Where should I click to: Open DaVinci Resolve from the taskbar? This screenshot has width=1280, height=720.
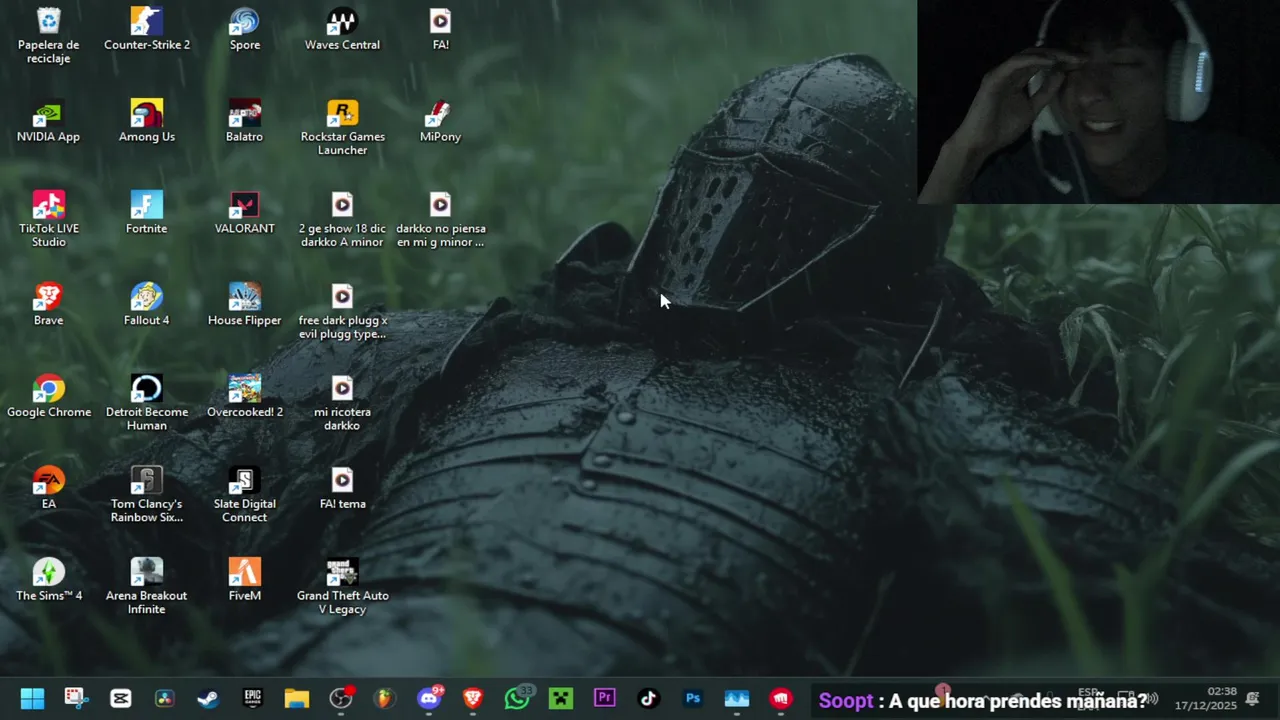click(x=164, y=698)
